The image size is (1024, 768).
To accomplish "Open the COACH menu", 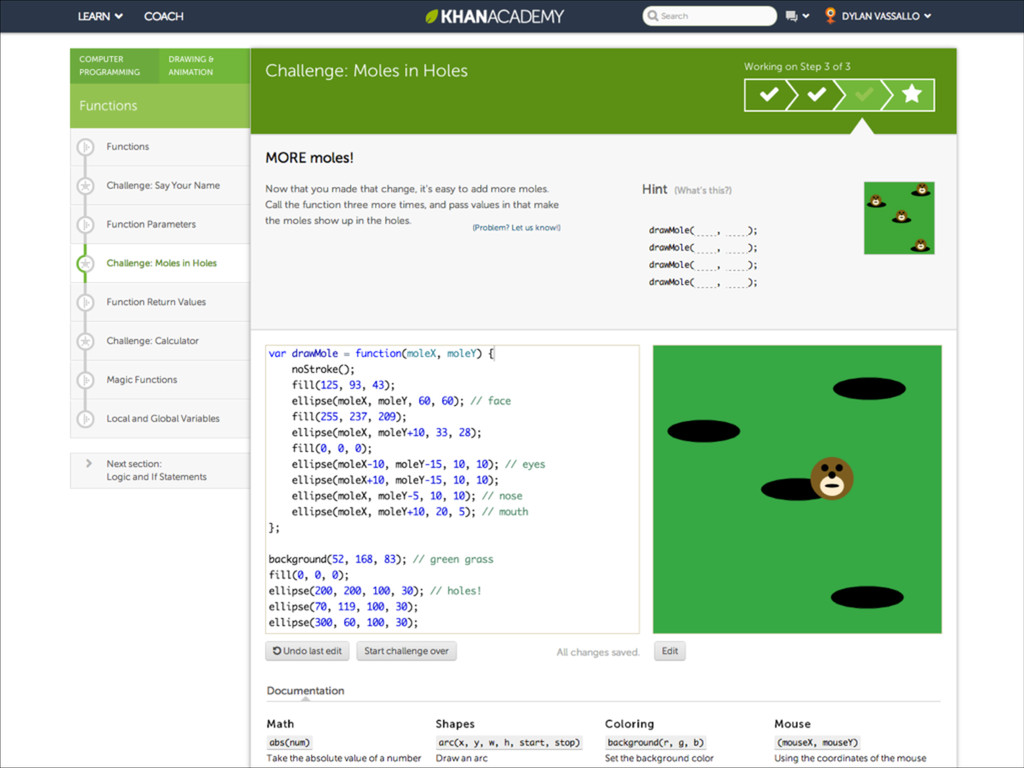I will pyautogui.click(x=163, y=16).
